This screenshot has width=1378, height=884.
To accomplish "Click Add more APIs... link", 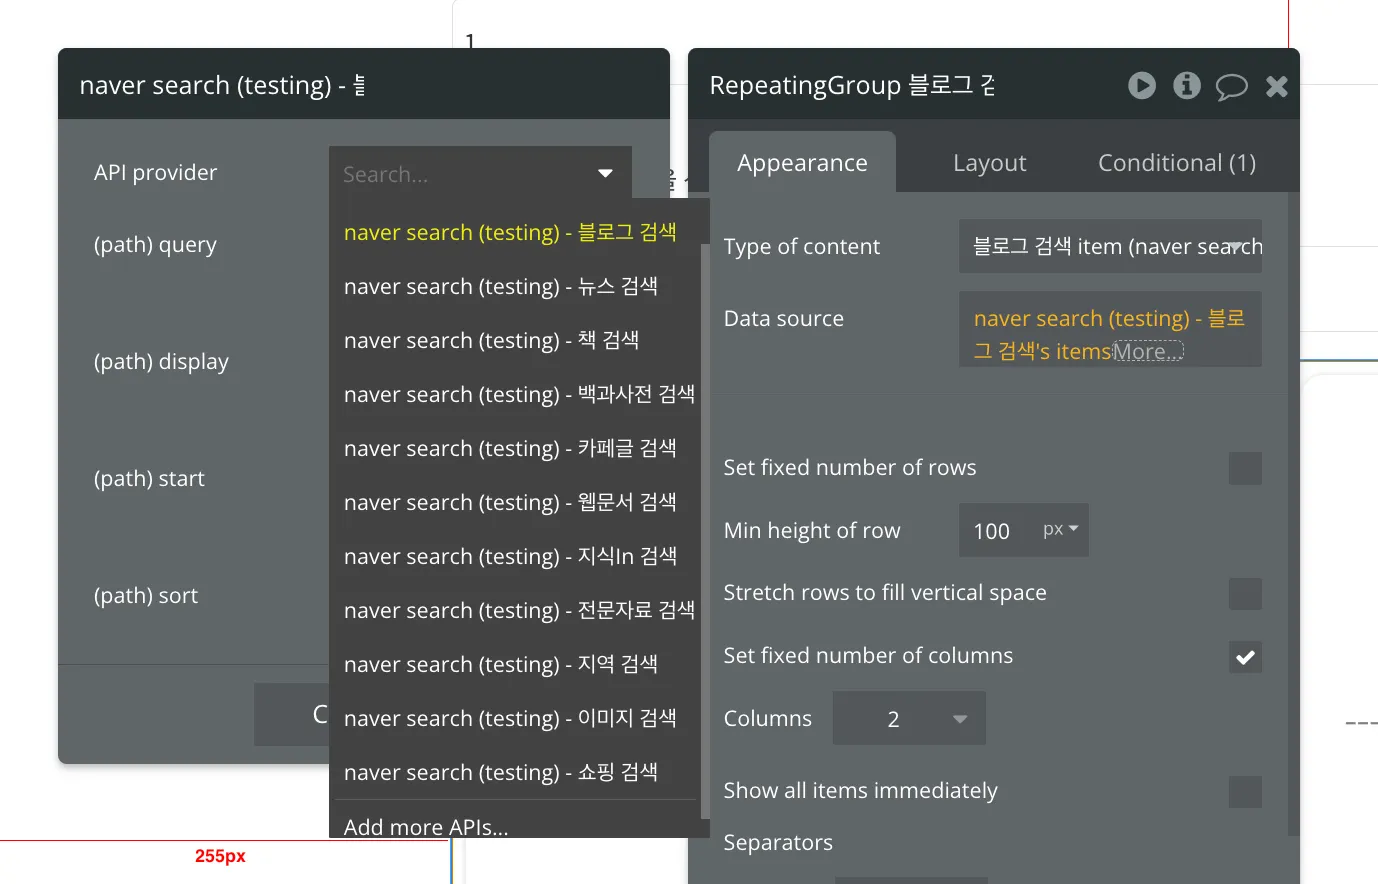I will [426, 826].
